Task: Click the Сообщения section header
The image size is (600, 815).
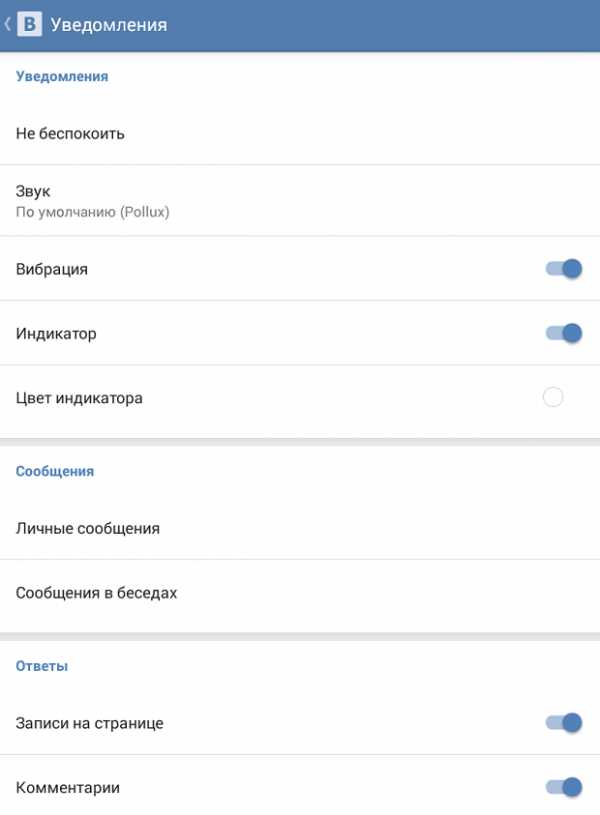Action: click(55, 471)
